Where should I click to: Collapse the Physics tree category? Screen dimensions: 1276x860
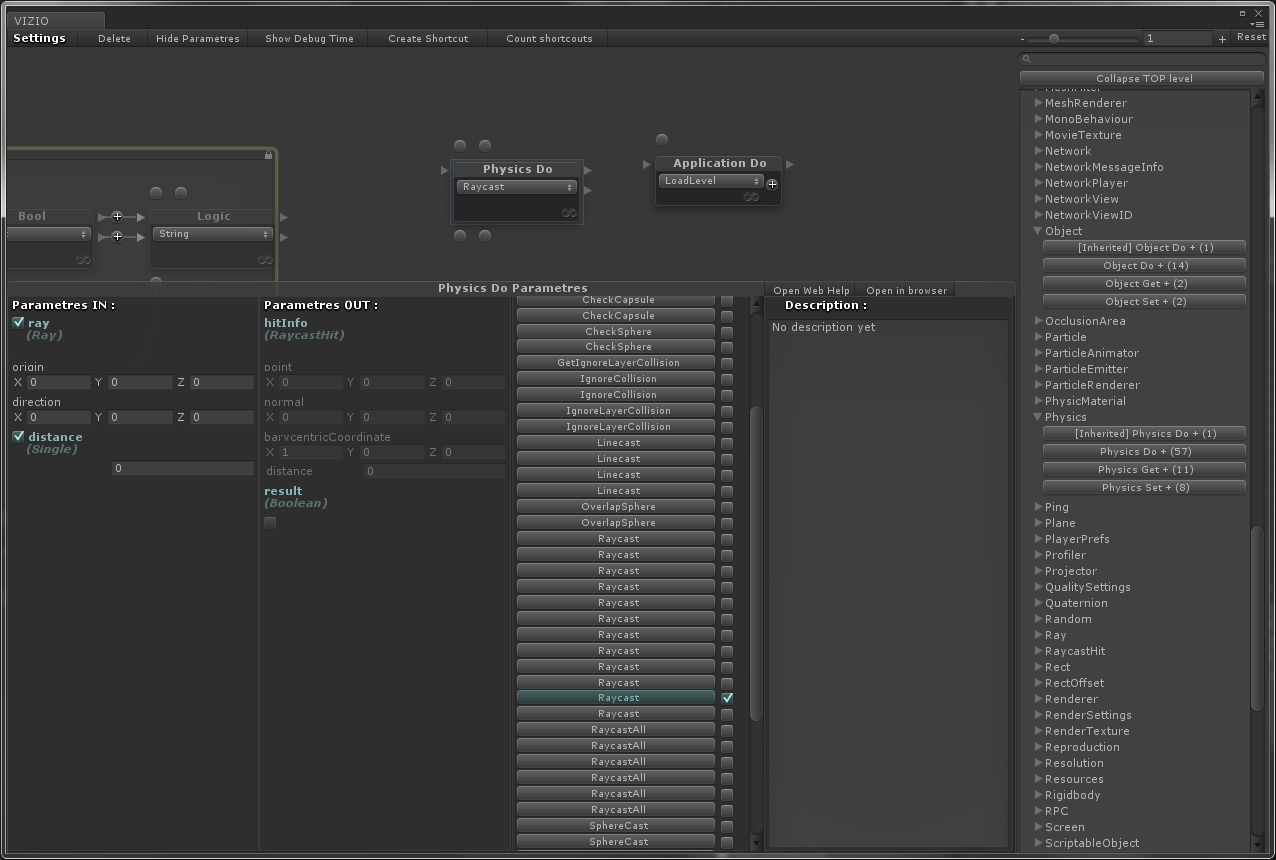[1038, 417]
